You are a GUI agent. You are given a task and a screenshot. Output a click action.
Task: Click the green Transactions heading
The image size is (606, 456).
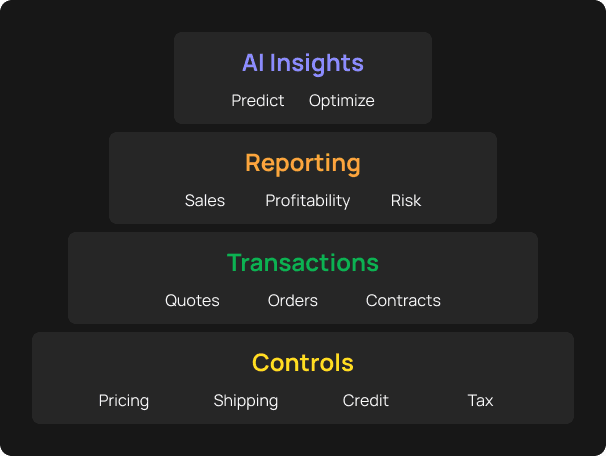(303, 263)
